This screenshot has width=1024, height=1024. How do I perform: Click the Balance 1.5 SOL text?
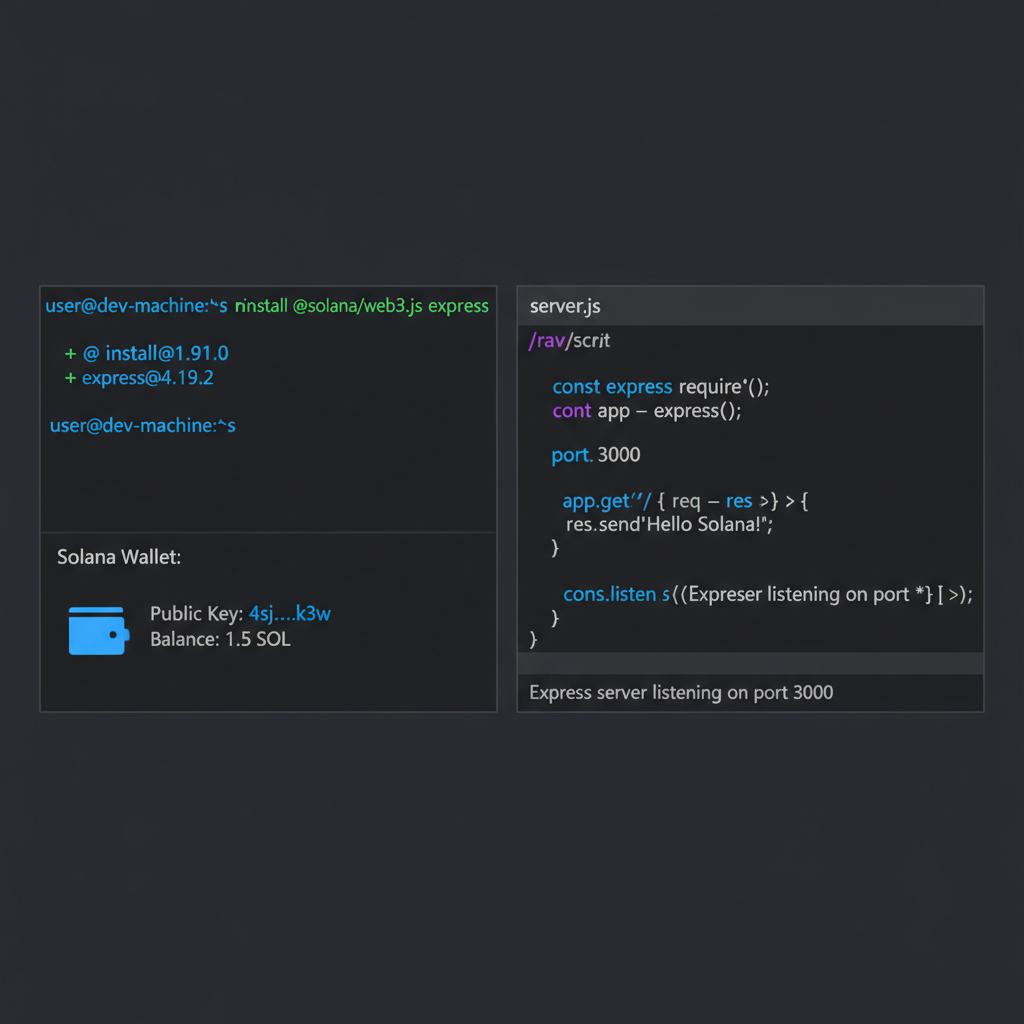[222, 638]
